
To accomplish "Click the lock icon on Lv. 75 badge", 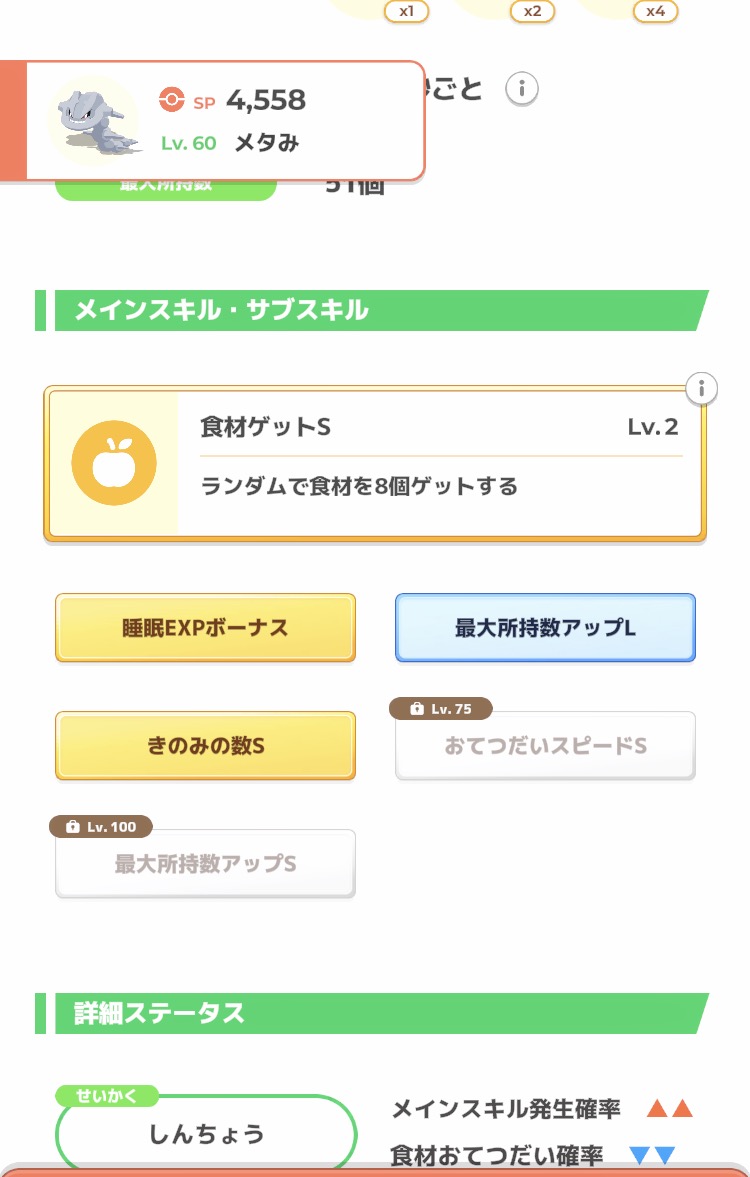I will coord(417,709).
